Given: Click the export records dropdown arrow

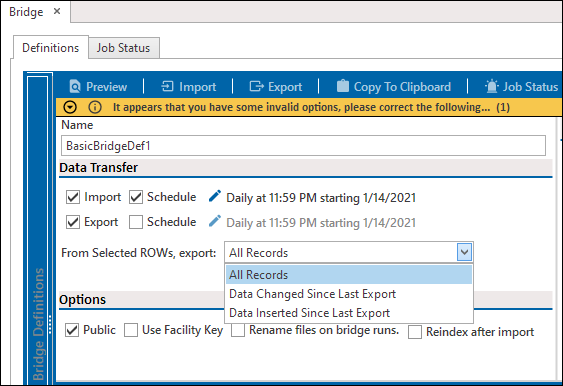Looking at the screenshot, I should click(464, 252).
